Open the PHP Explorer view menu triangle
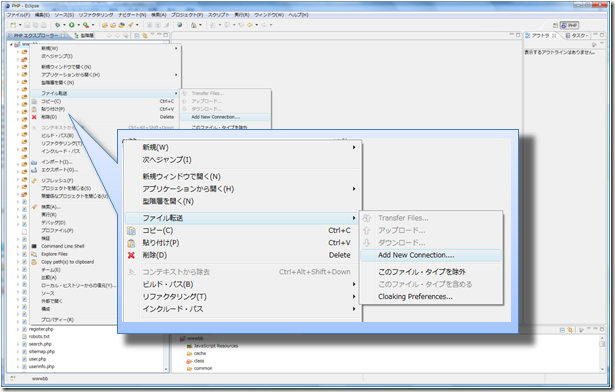Screen dimensions: 615x392 coord(152,35)
